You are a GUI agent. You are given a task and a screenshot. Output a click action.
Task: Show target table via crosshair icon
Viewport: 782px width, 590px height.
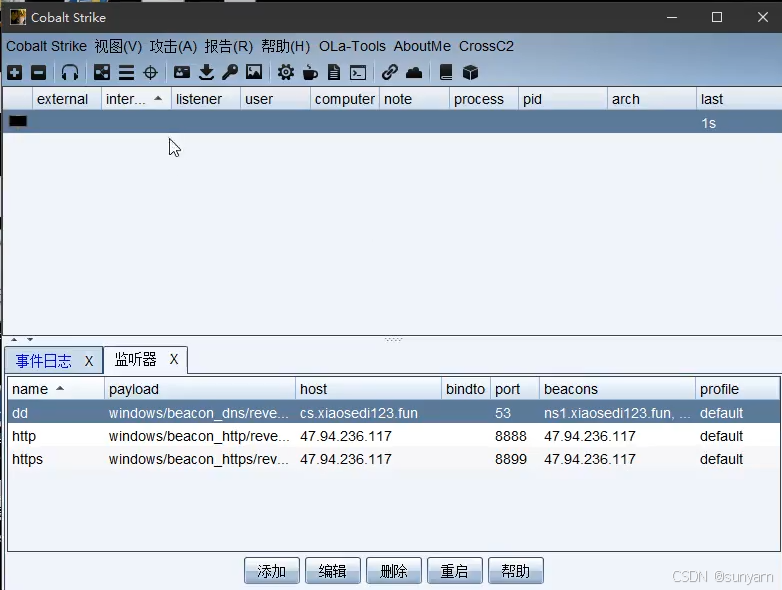point(150,73)
